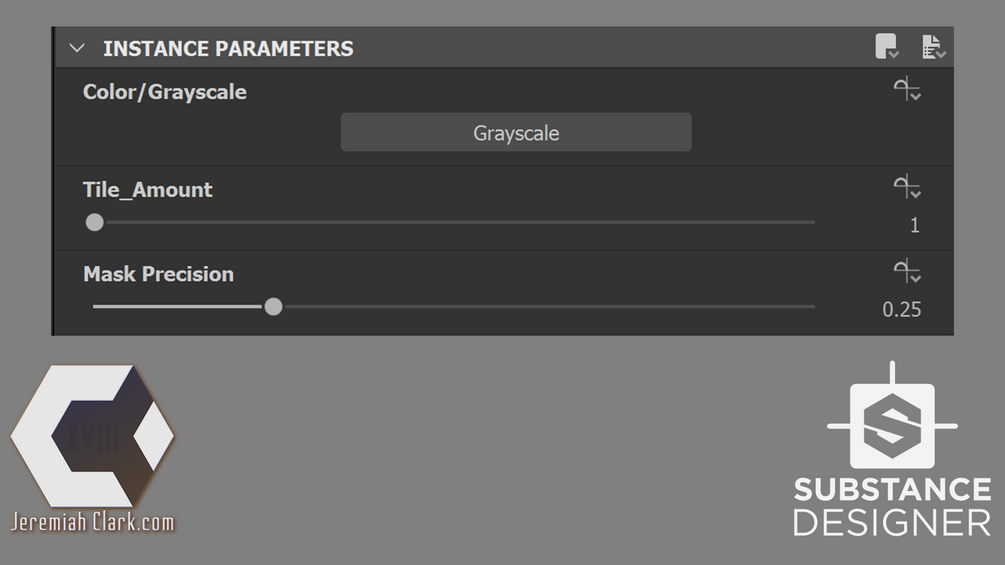
Task: Click the Tile_Amount value field showing 1
Action: tap(913, 226)
